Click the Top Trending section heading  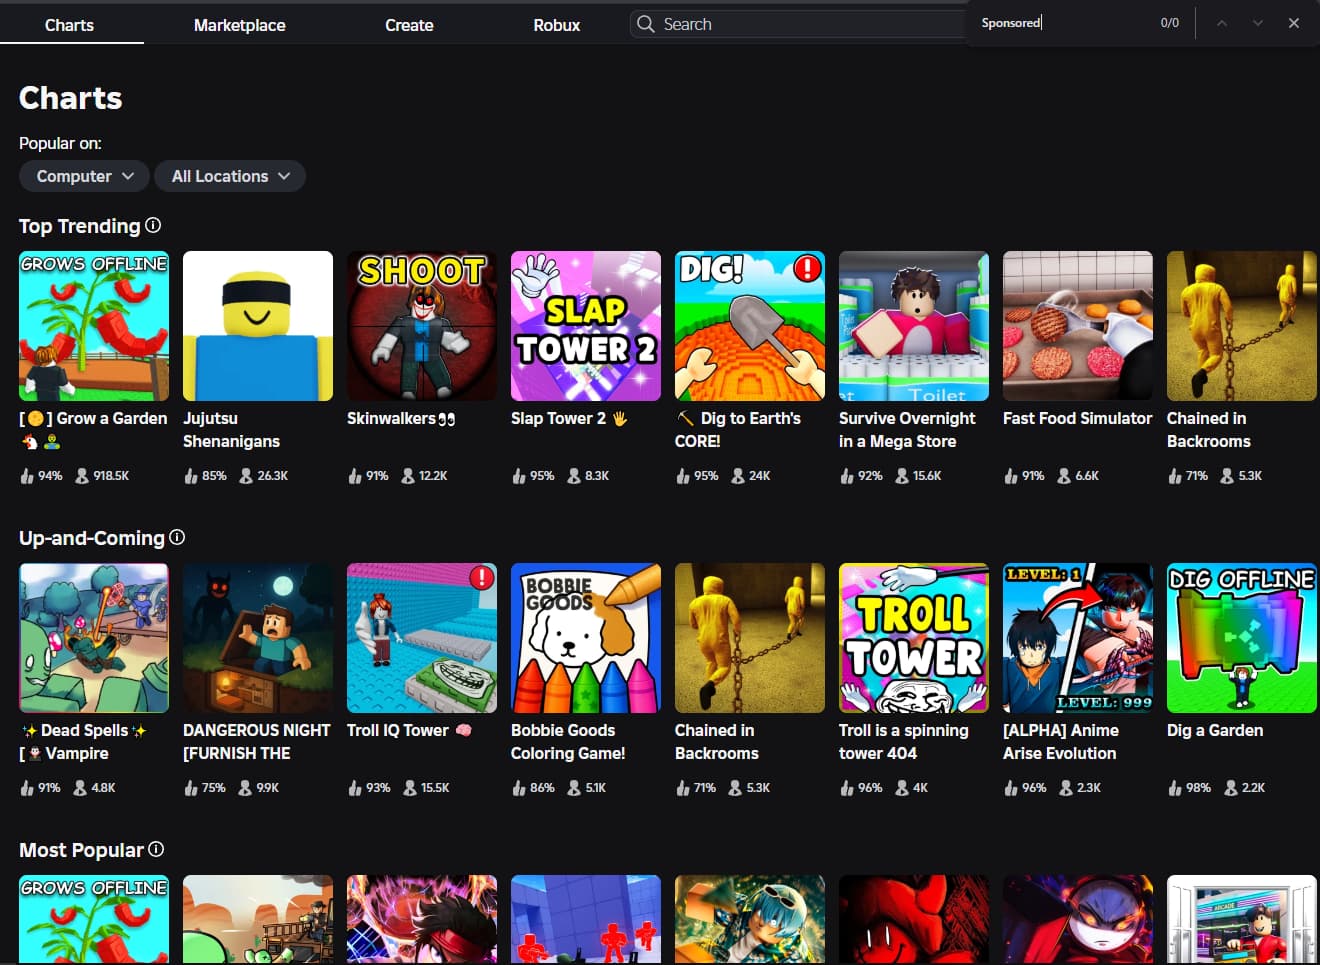[80, 226]
